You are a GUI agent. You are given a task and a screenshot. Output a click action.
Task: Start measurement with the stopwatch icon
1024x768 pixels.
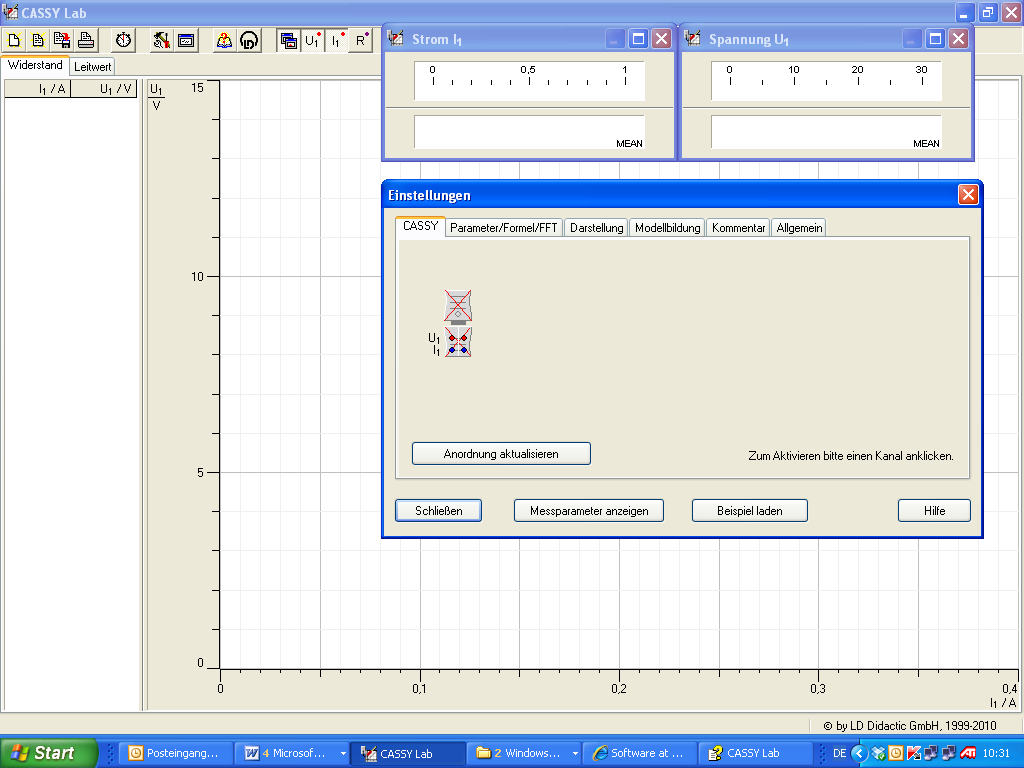(x=123, y=41)
